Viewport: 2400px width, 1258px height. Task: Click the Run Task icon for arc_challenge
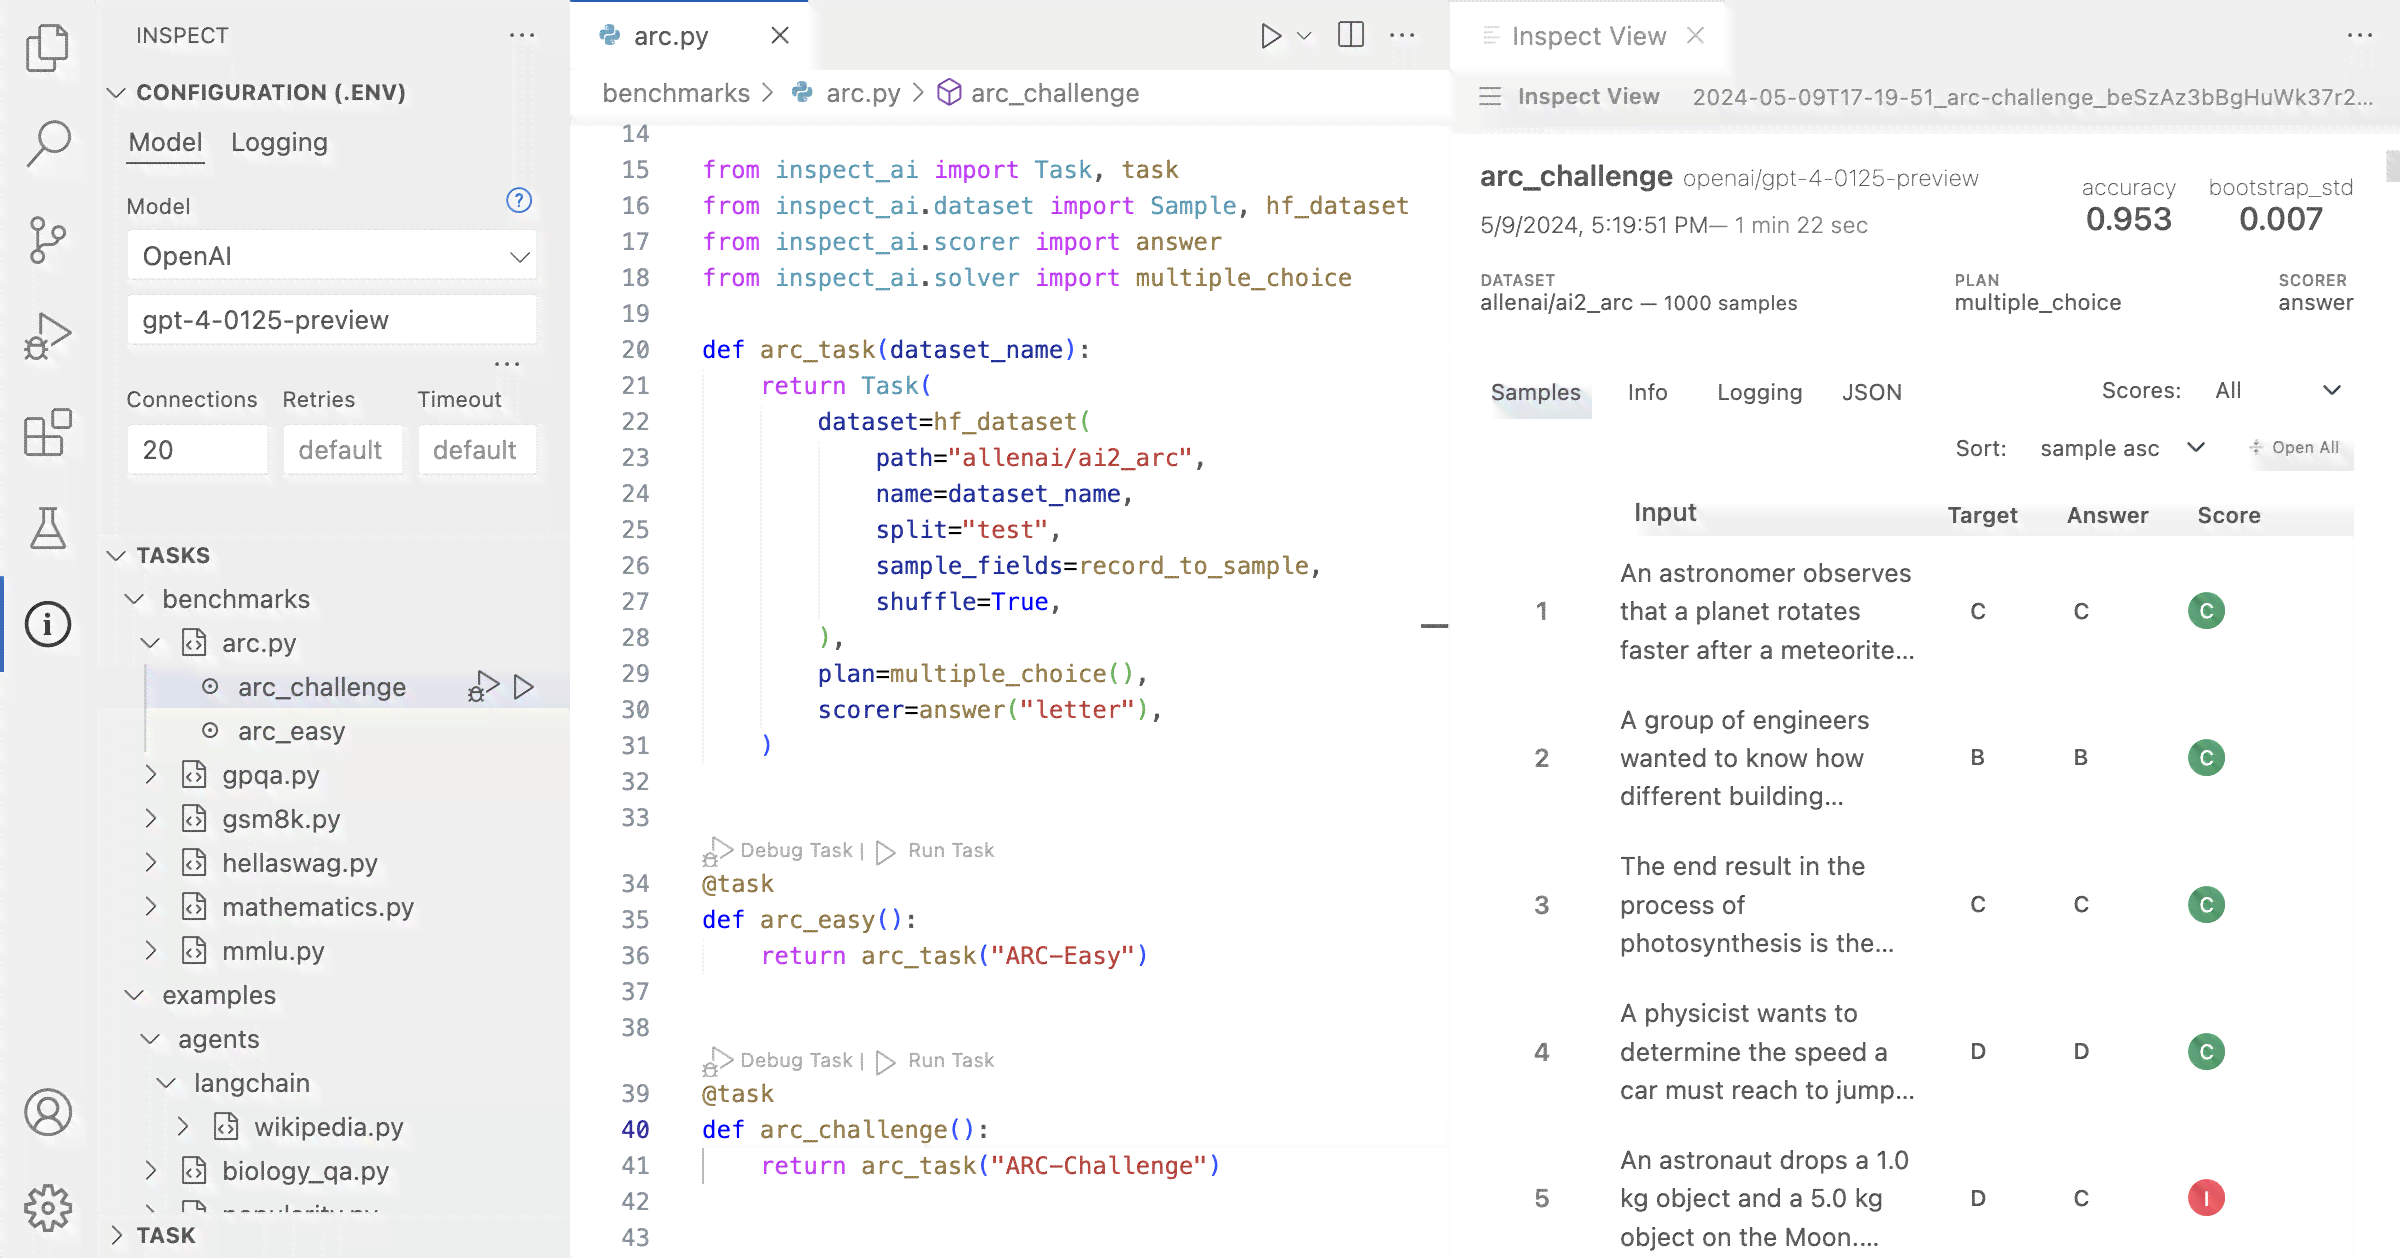tap(524, 685)
